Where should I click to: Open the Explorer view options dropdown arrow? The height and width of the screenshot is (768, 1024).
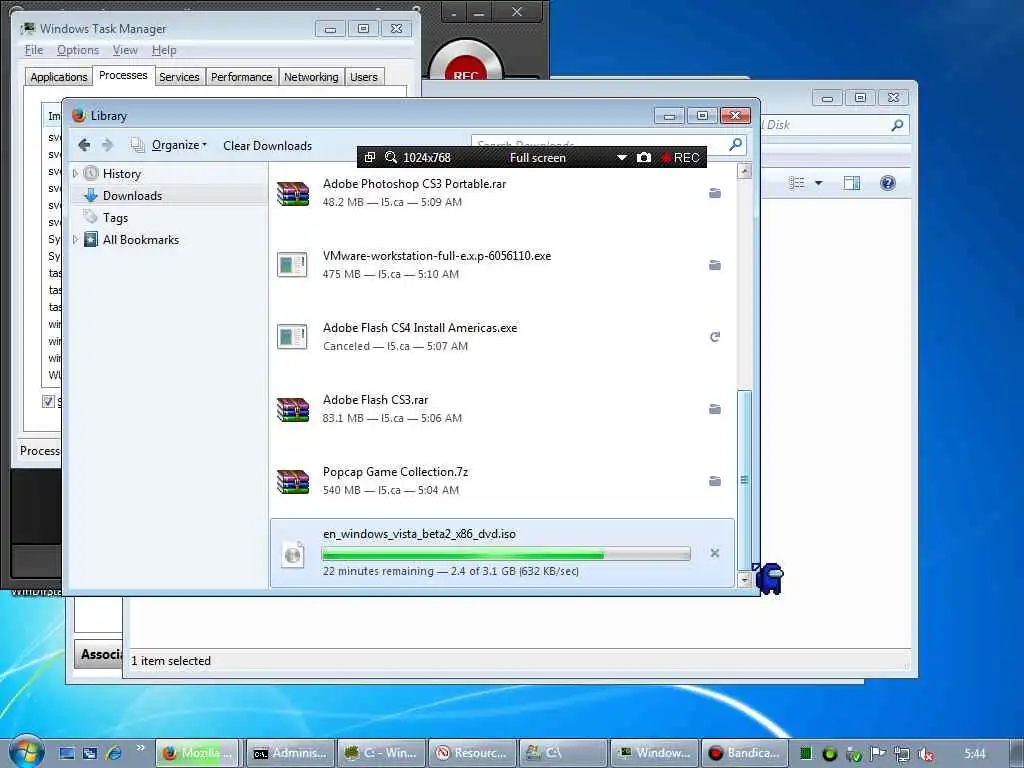coord(818,184)
